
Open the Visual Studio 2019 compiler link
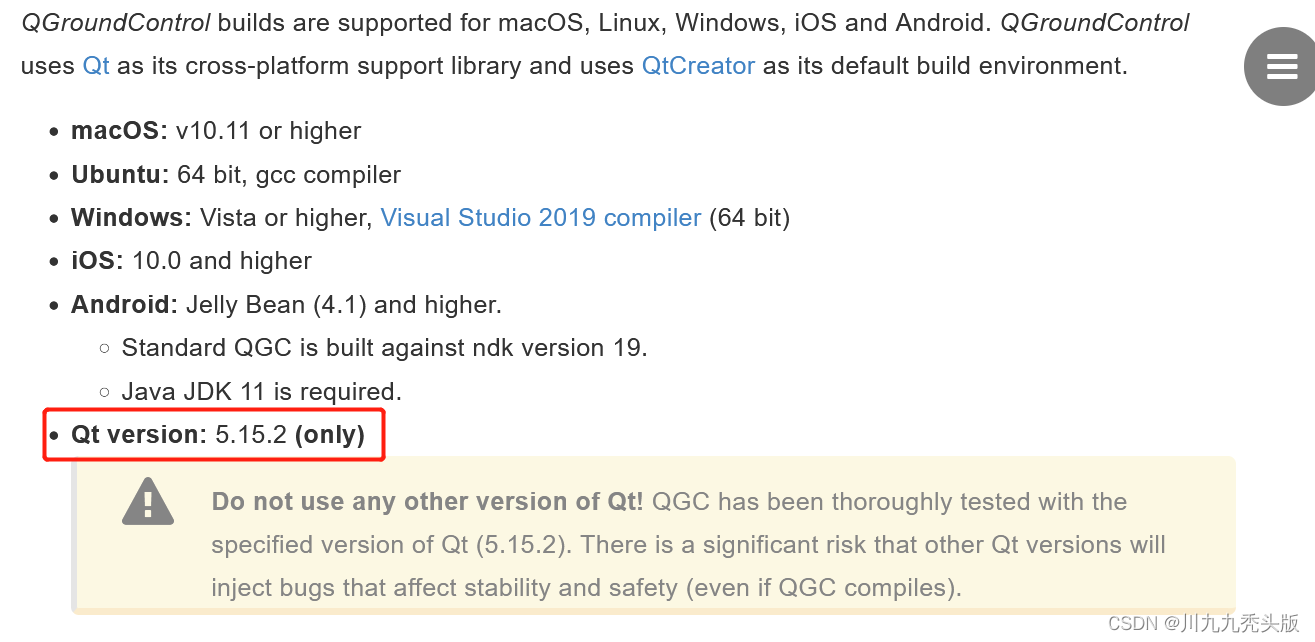click(540, 217)
